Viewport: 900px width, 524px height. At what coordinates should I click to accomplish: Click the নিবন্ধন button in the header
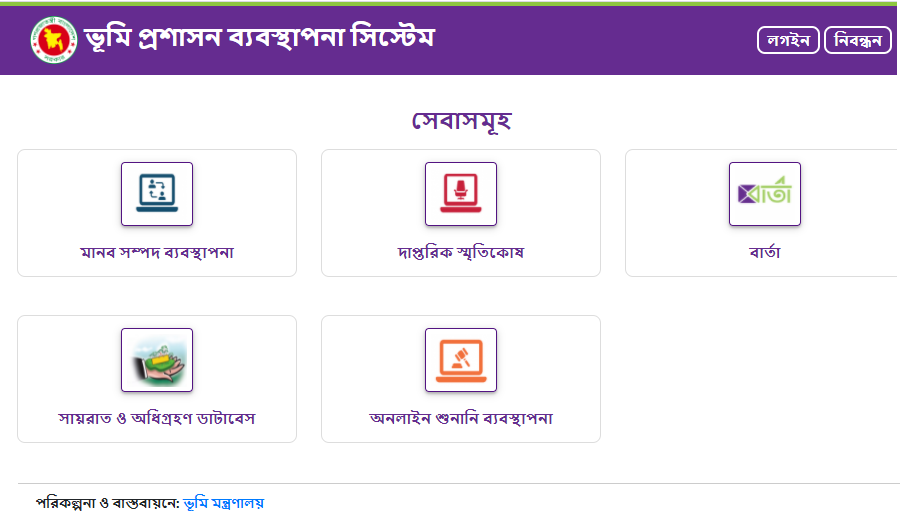pos(858,40)
